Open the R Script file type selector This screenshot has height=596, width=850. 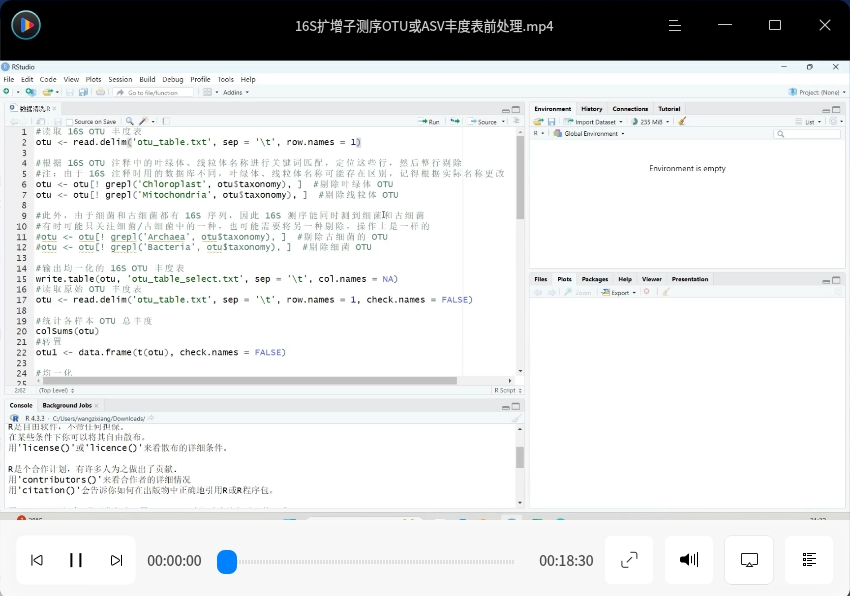tap(507, 390)
